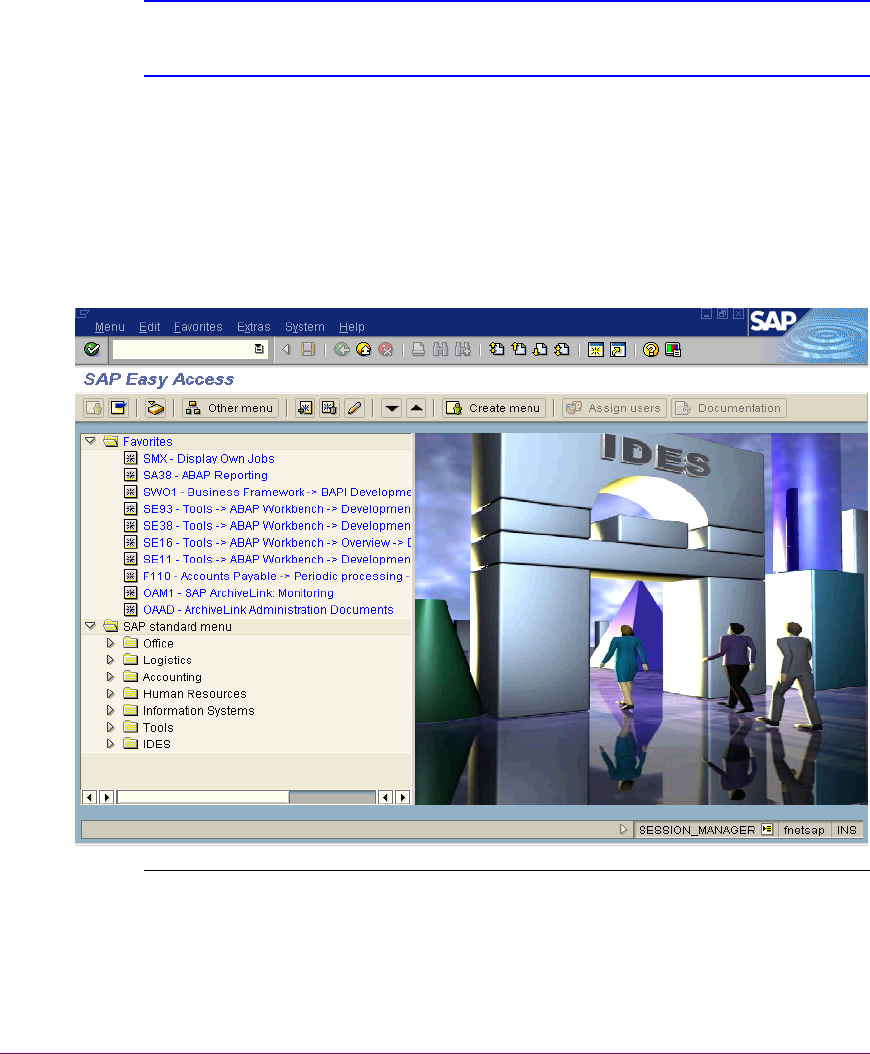Click the Change Favorites pencil icon
Screen dimensions: 870x1054
click(x=354, y=408)
